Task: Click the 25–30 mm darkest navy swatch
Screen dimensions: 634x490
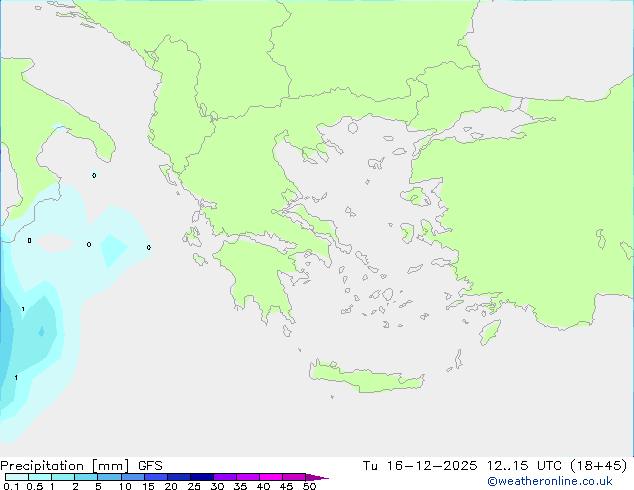Action: (202, 477)
